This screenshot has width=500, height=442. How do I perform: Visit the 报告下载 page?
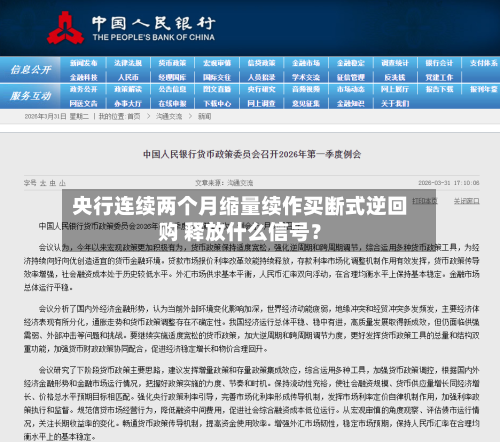click(x=439, y=89)
